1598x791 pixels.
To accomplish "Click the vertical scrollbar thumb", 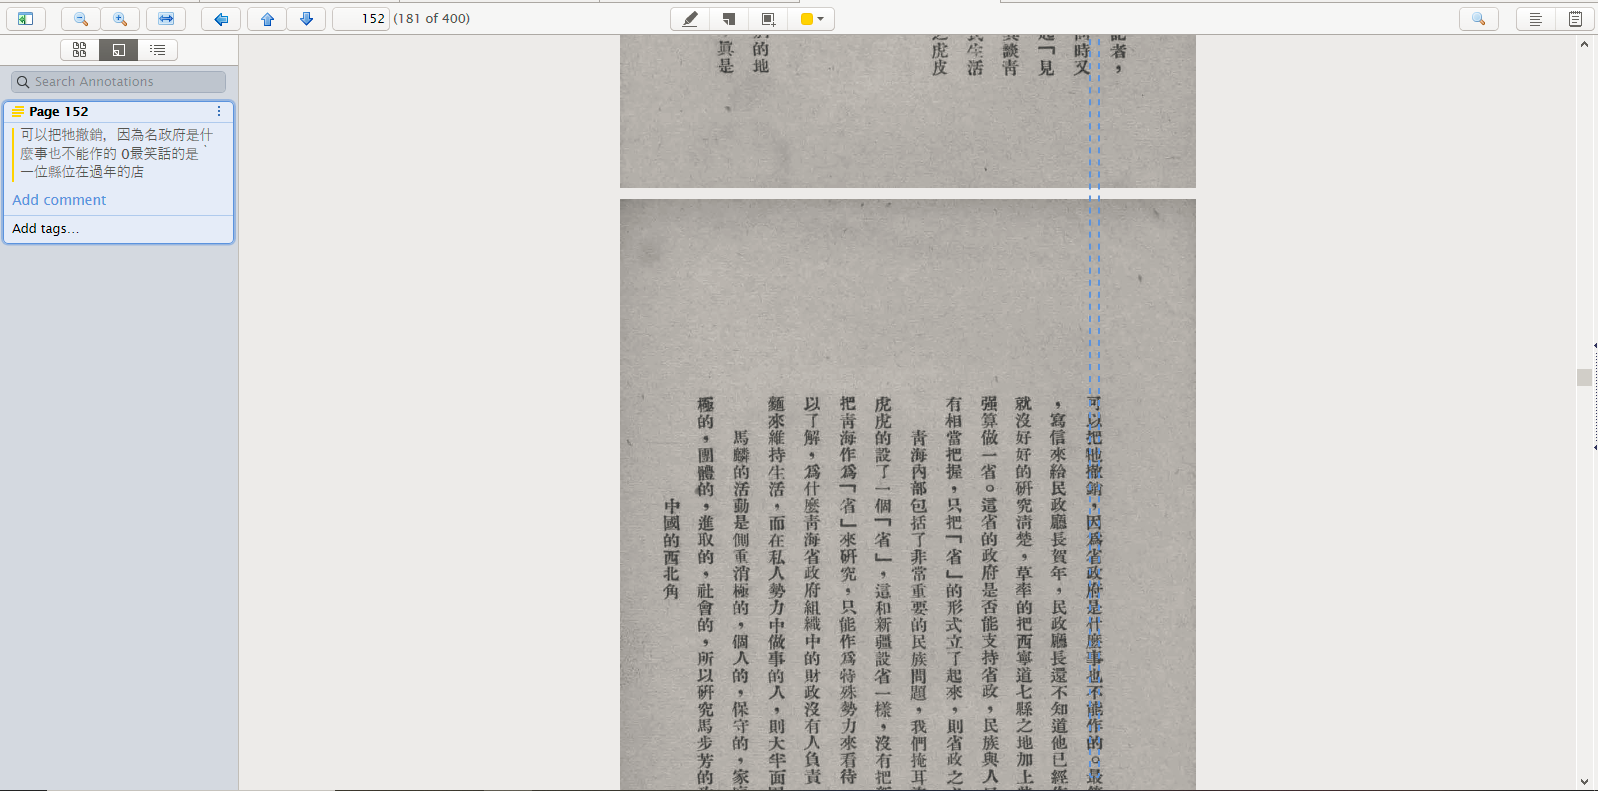I will (1584, 377).
